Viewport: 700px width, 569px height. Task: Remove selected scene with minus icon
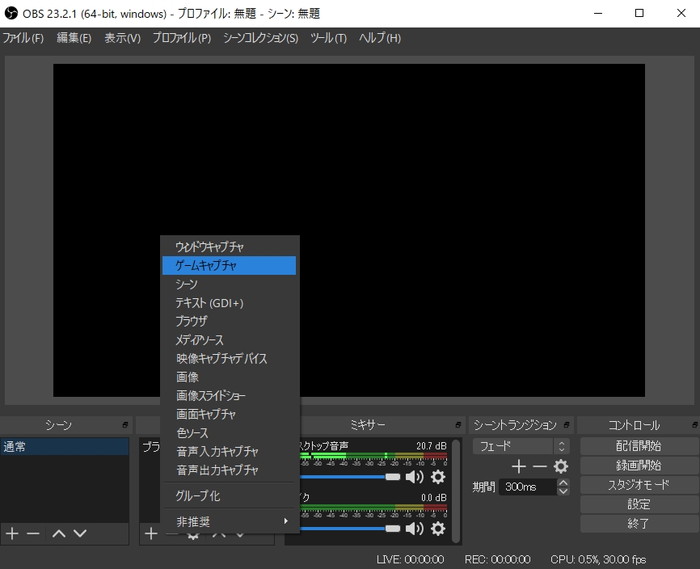(33, 533)
